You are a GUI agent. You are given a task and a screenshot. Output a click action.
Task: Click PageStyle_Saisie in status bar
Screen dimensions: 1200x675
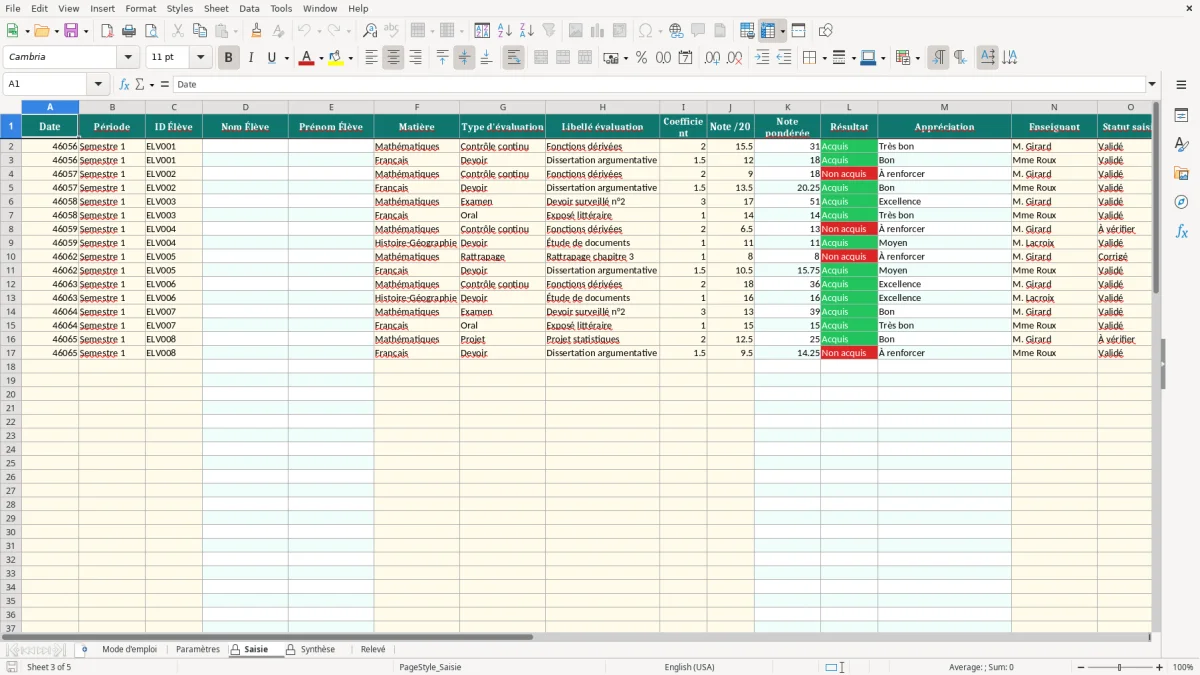click(430, 667)
